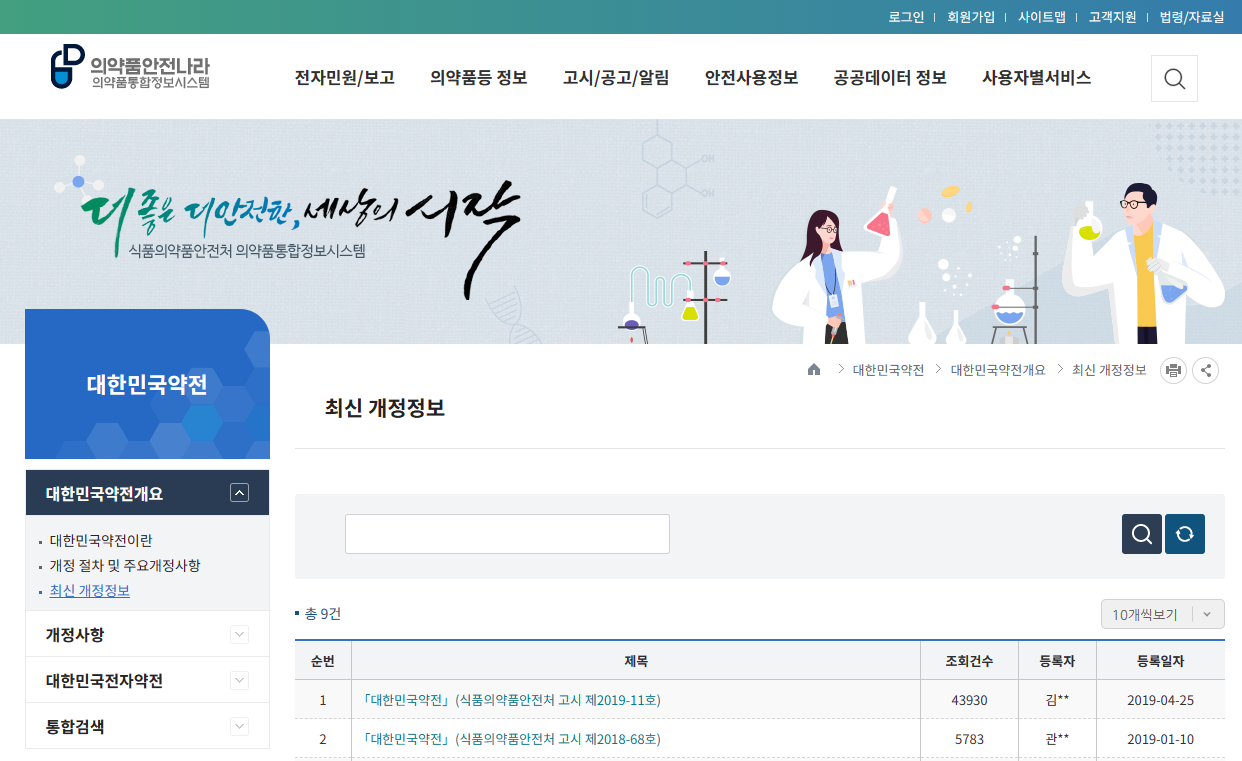Click the 법령/자료실 link
Image resolution: width=1242 pixels, height=761 pixels.
click(1192, 17)
